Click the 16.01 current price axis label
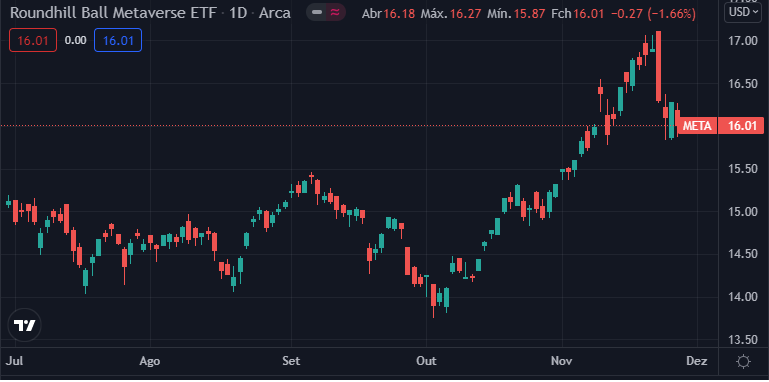The image size is (769, 382). [741, 126]
